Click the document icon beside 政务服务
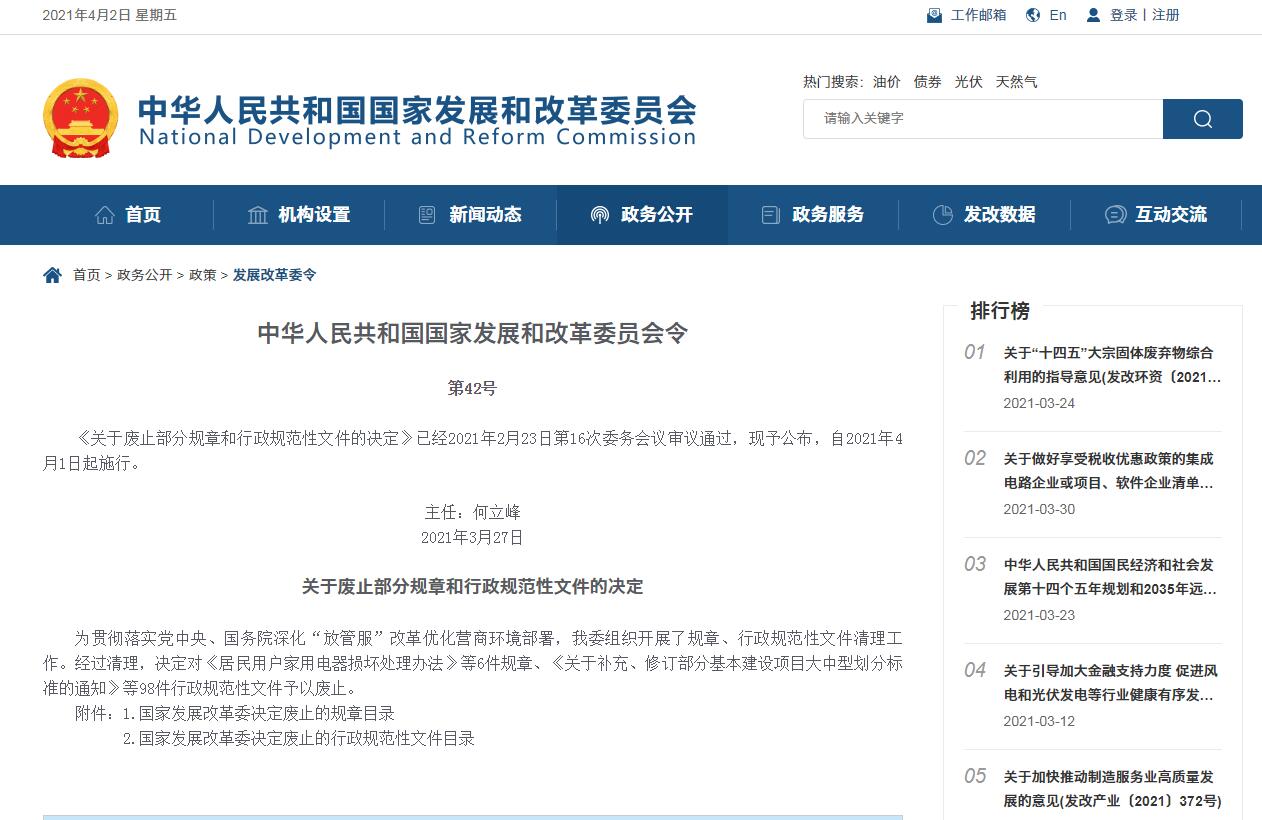Screen dimensions: 1262x820 (770, 214)
